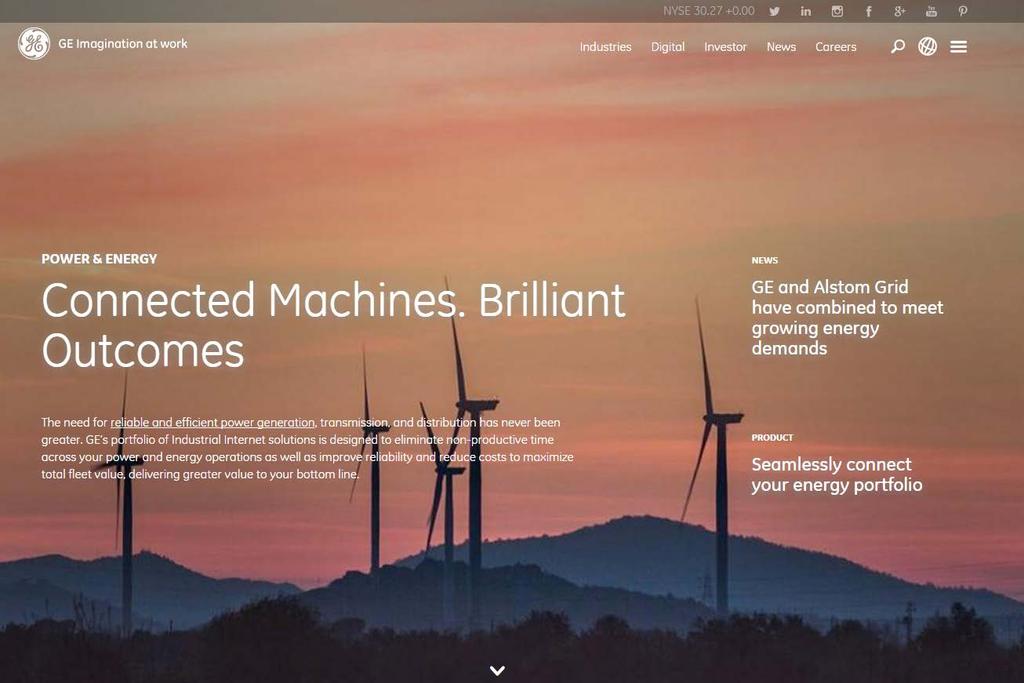Click the NYSE 30.27 stock ticker

click(x=709, y=11)
